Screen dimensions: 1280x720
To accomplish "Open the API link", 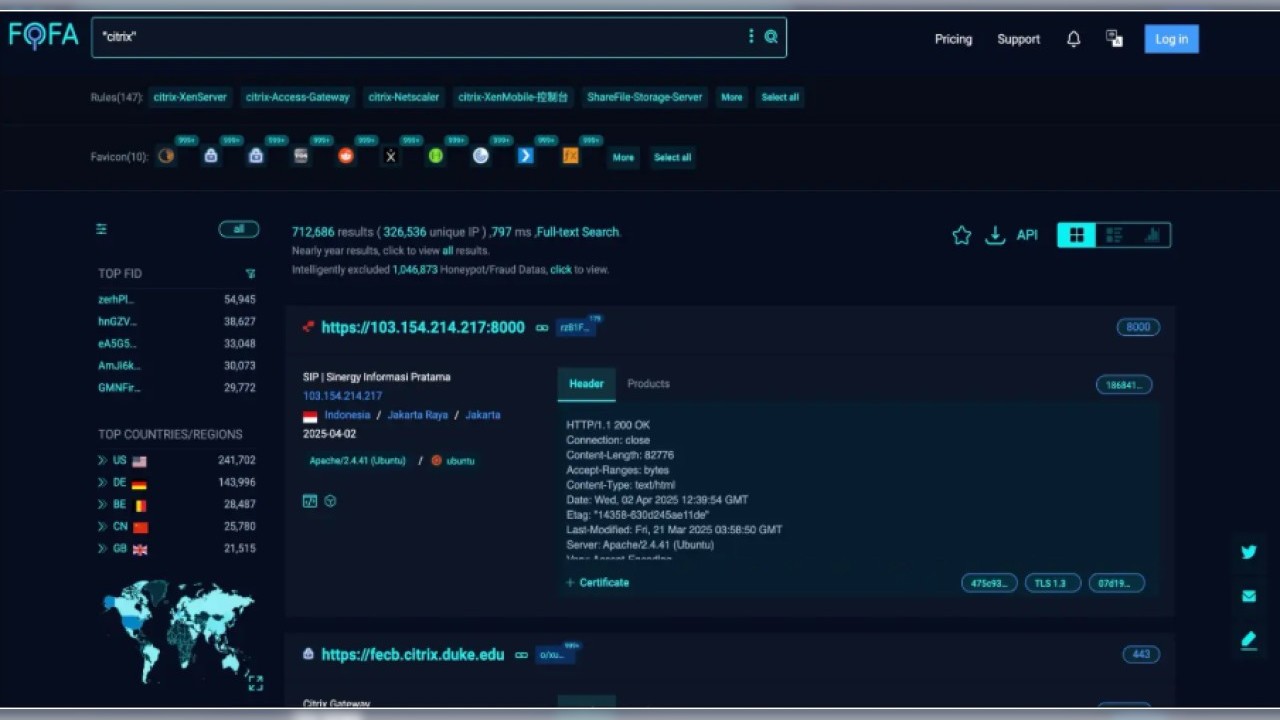I will coord(1027,235).
